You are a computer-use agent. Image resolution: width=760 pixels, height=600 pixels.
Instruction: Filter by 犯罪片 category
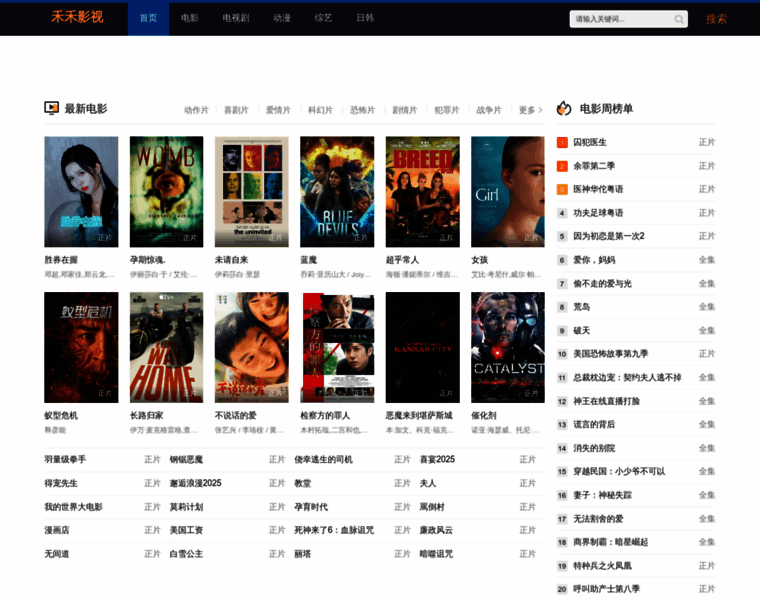(447, 110)
